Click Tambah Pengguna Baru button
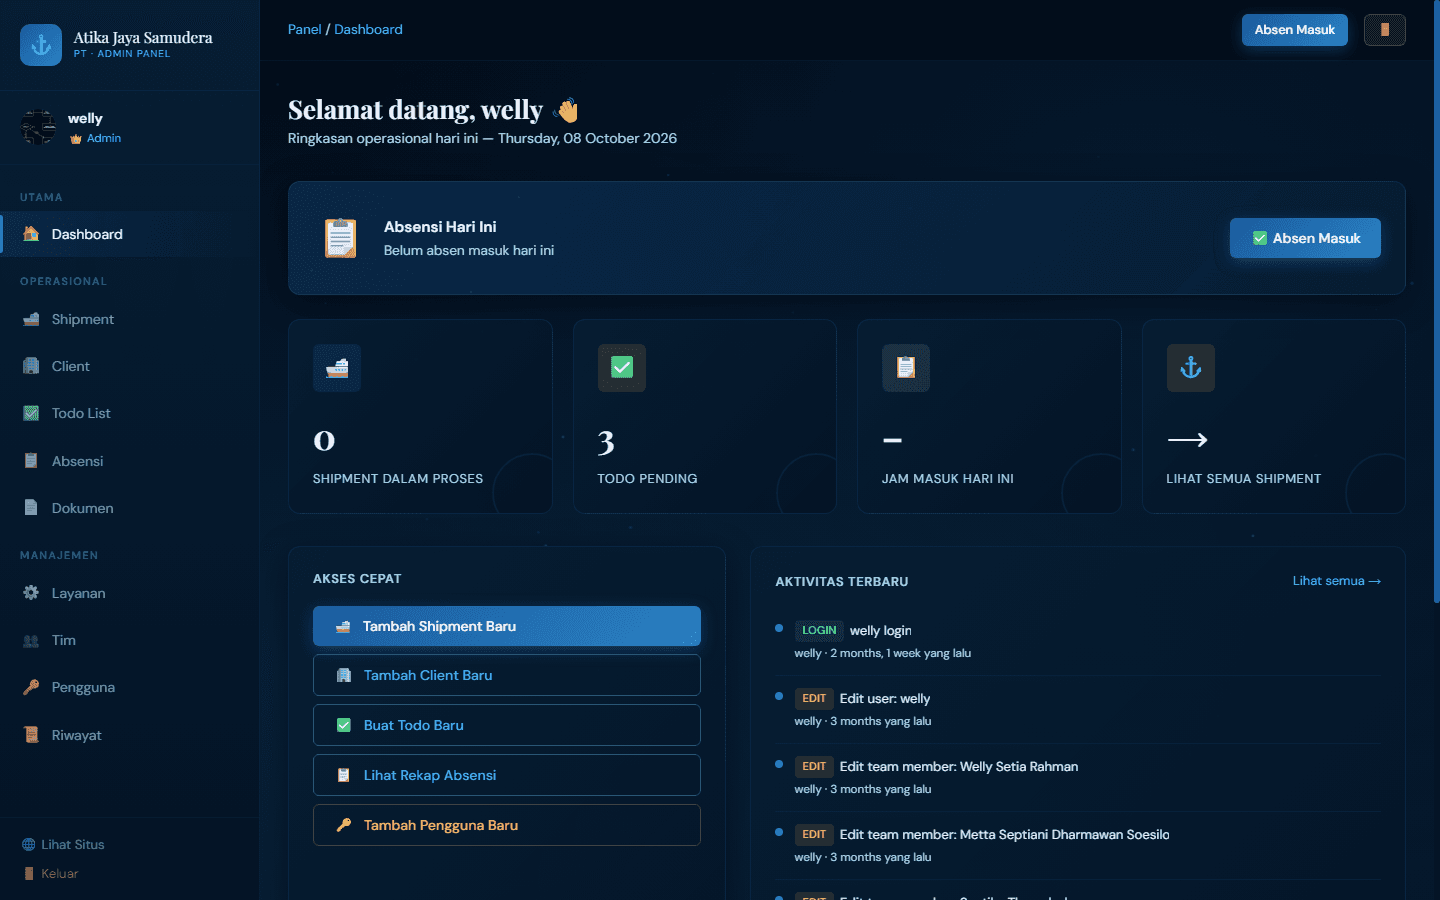The image size is (1440, 900). [x=507, y=825]
